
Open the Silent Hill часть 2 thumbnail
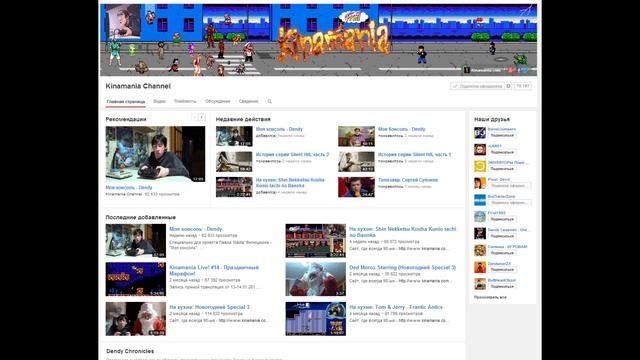[234, 162]
